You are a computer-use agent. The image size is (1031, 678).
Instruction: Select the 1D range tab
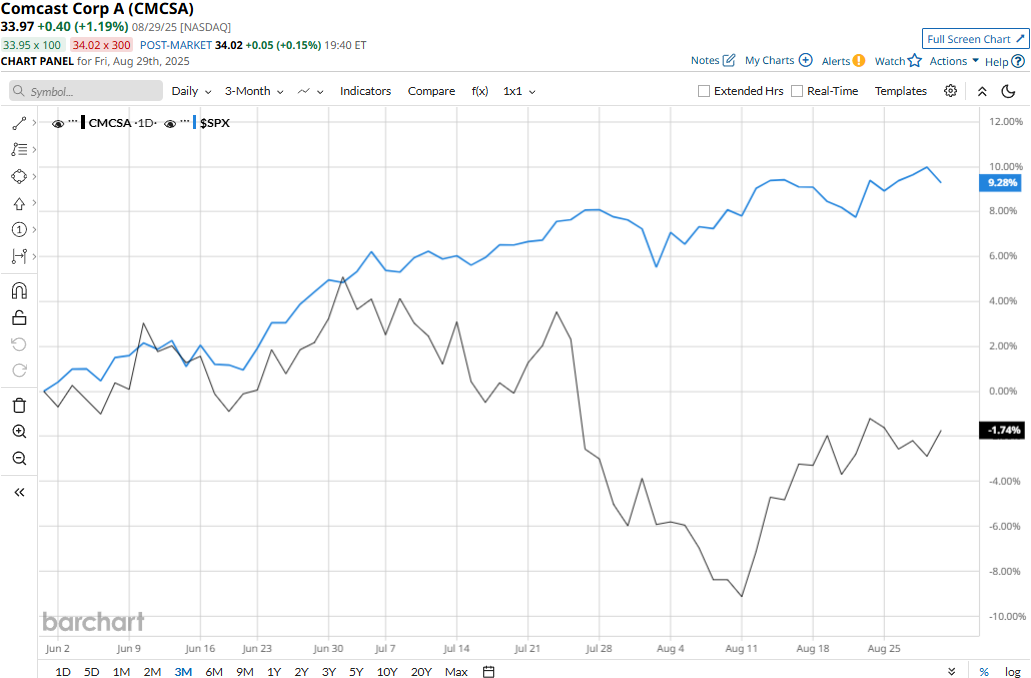62,671
